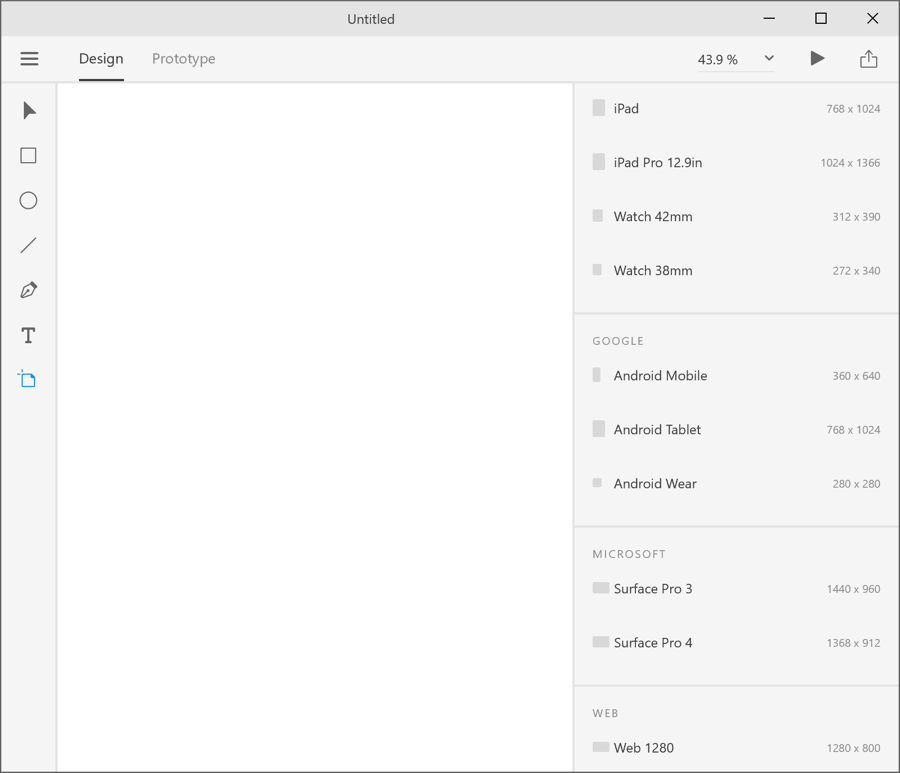
Task: Select the Pen tool
Action: click(28, 290)
